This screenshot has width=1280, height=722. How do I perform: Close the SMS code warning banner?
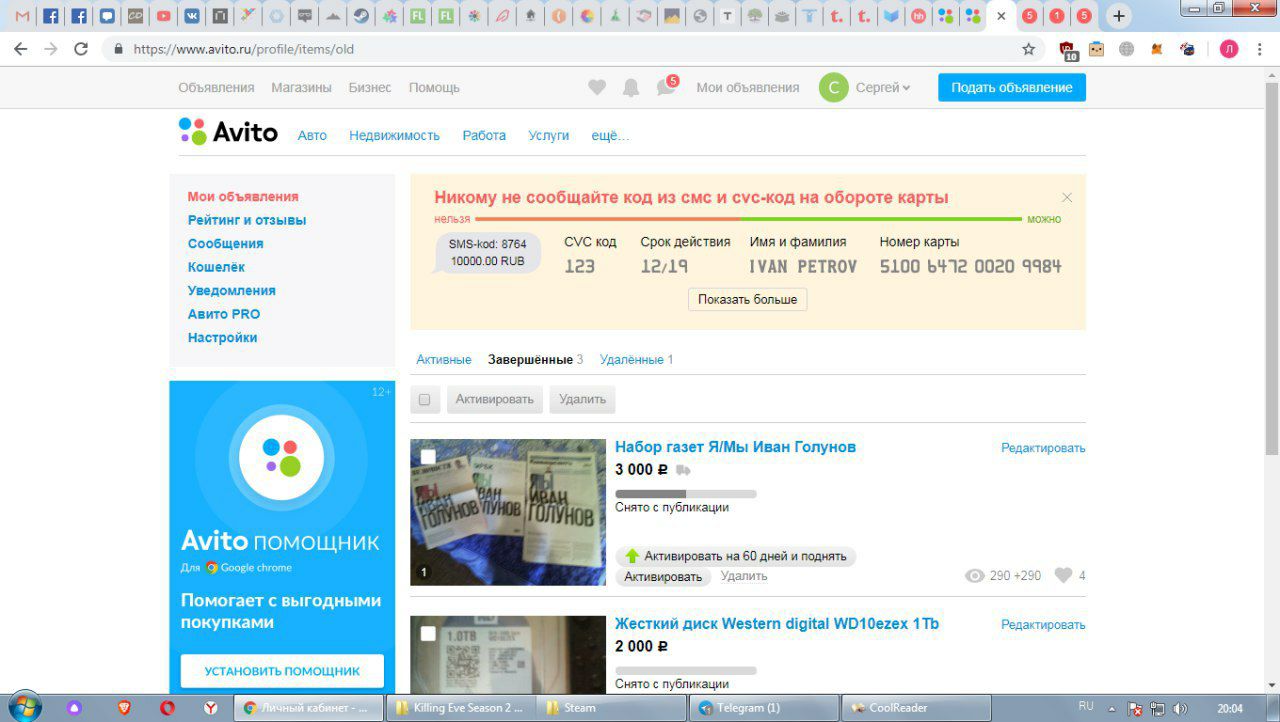click(1067, 198)
